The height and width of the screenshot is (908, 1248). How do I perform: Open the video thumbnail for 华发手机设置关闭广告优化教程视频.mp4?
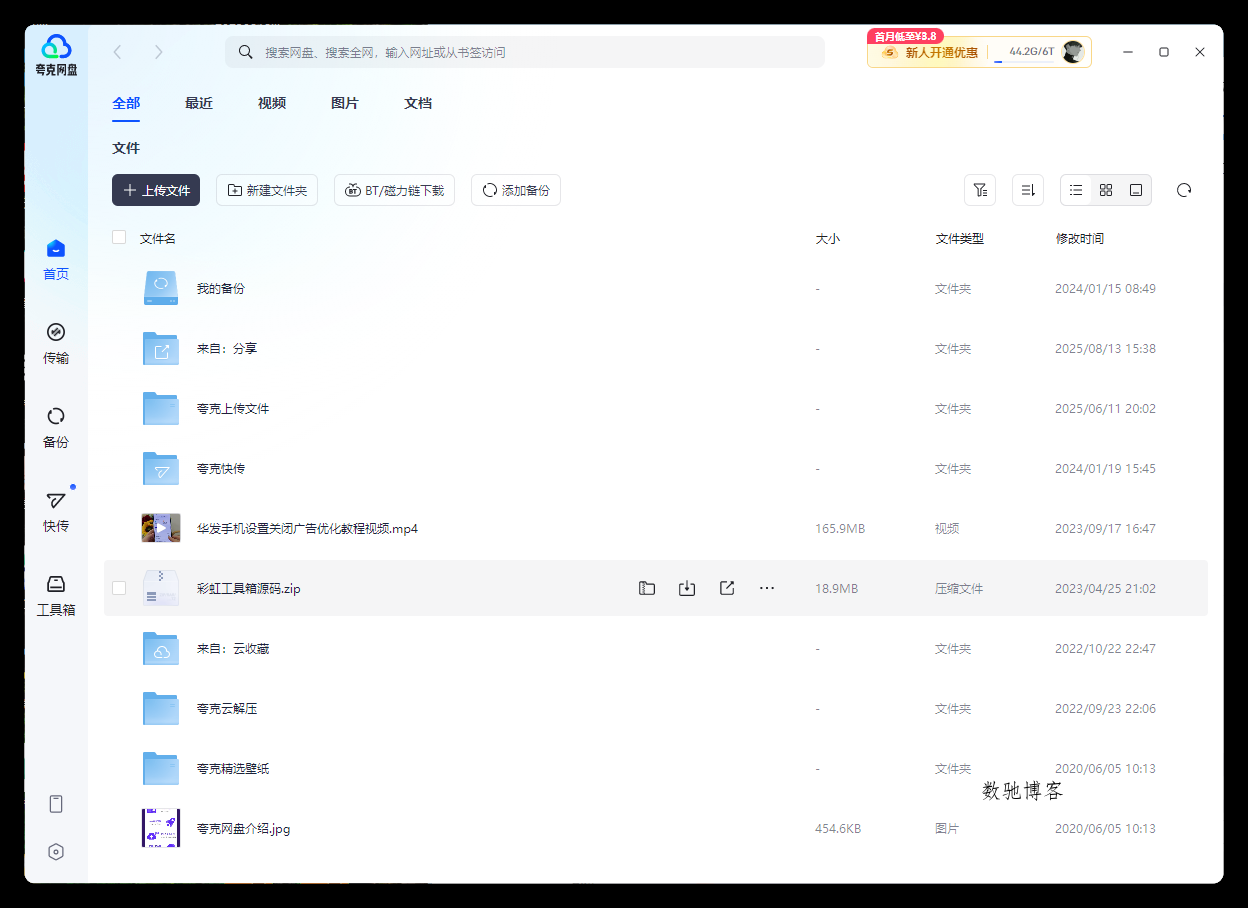pos(160,528)
